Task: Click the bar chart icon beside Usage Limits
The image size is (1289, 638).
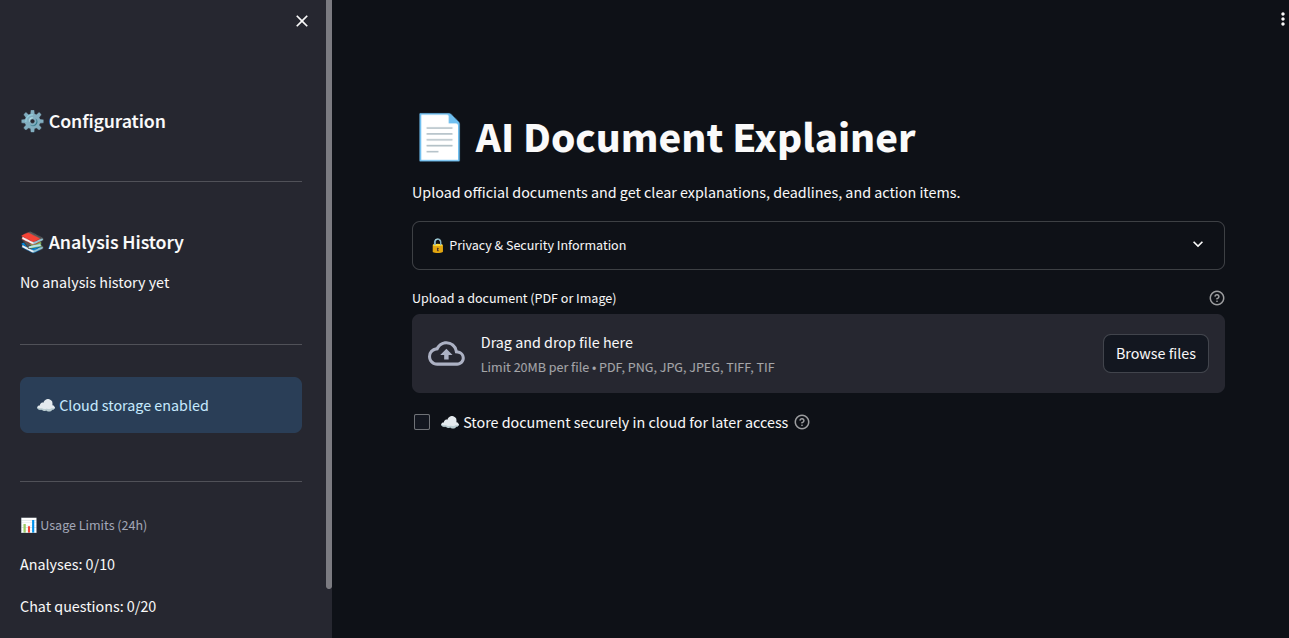Action: 28,525
